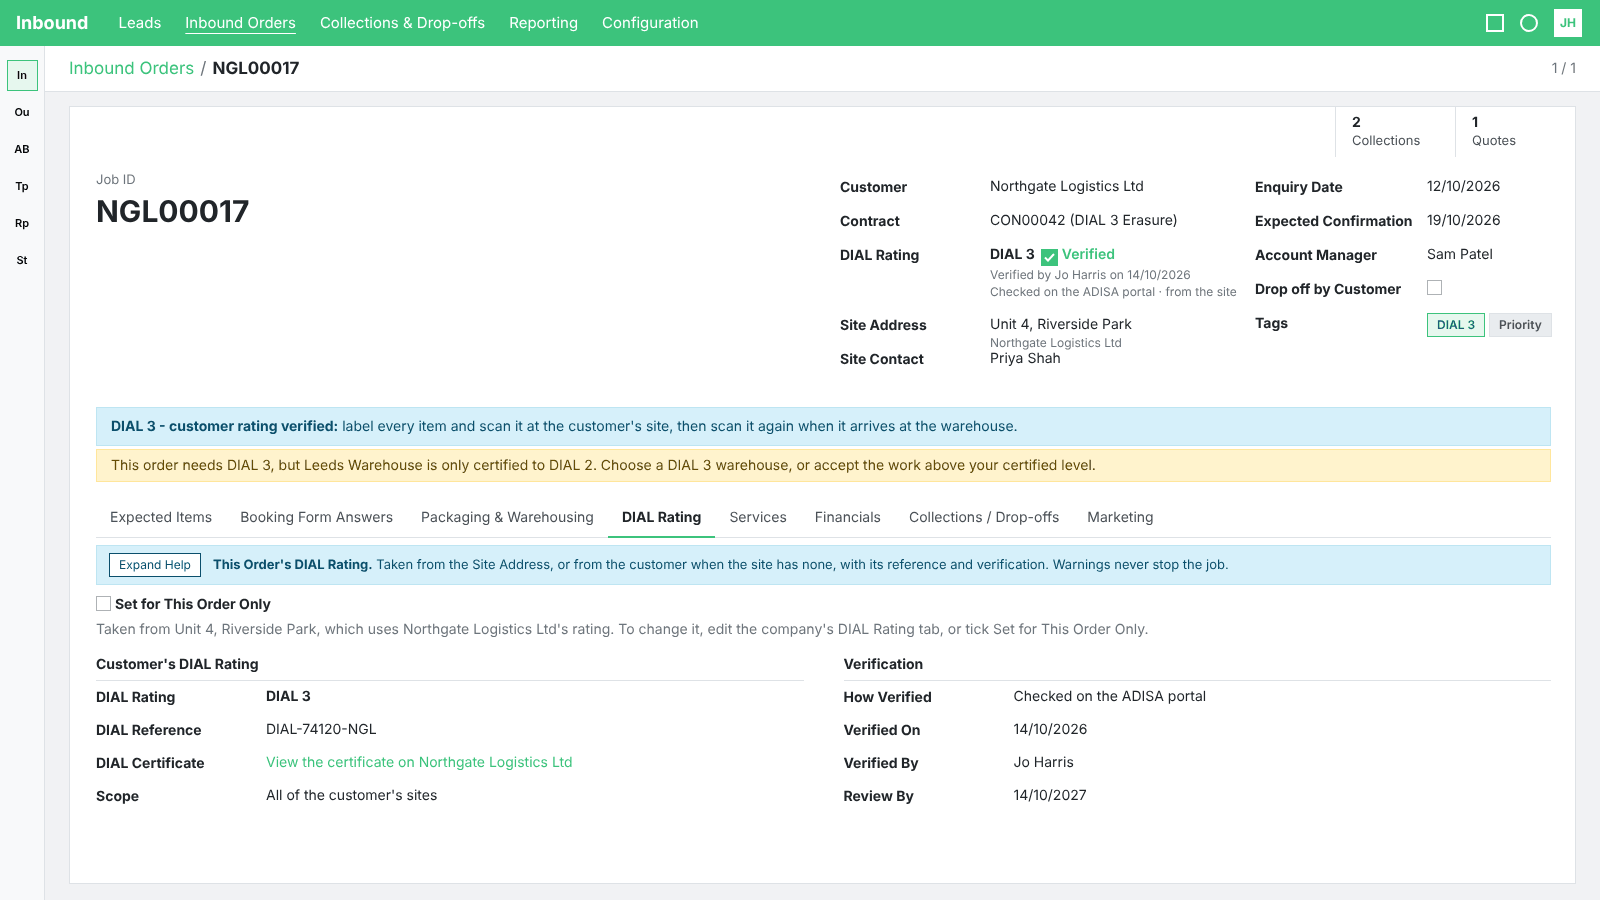Screen dimensions: 1600x900
Task: Click the Inbound app title
Action: pos(52,23)
